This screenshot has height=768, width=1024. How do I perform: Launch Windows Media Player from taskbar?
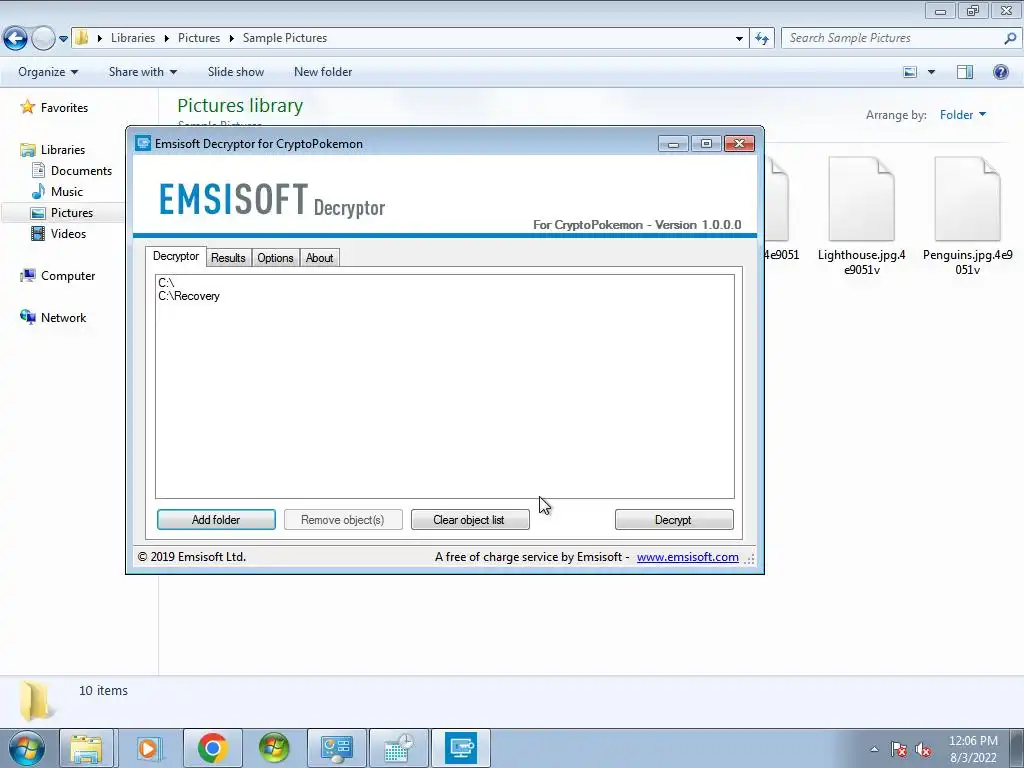(x=148, y=748)
